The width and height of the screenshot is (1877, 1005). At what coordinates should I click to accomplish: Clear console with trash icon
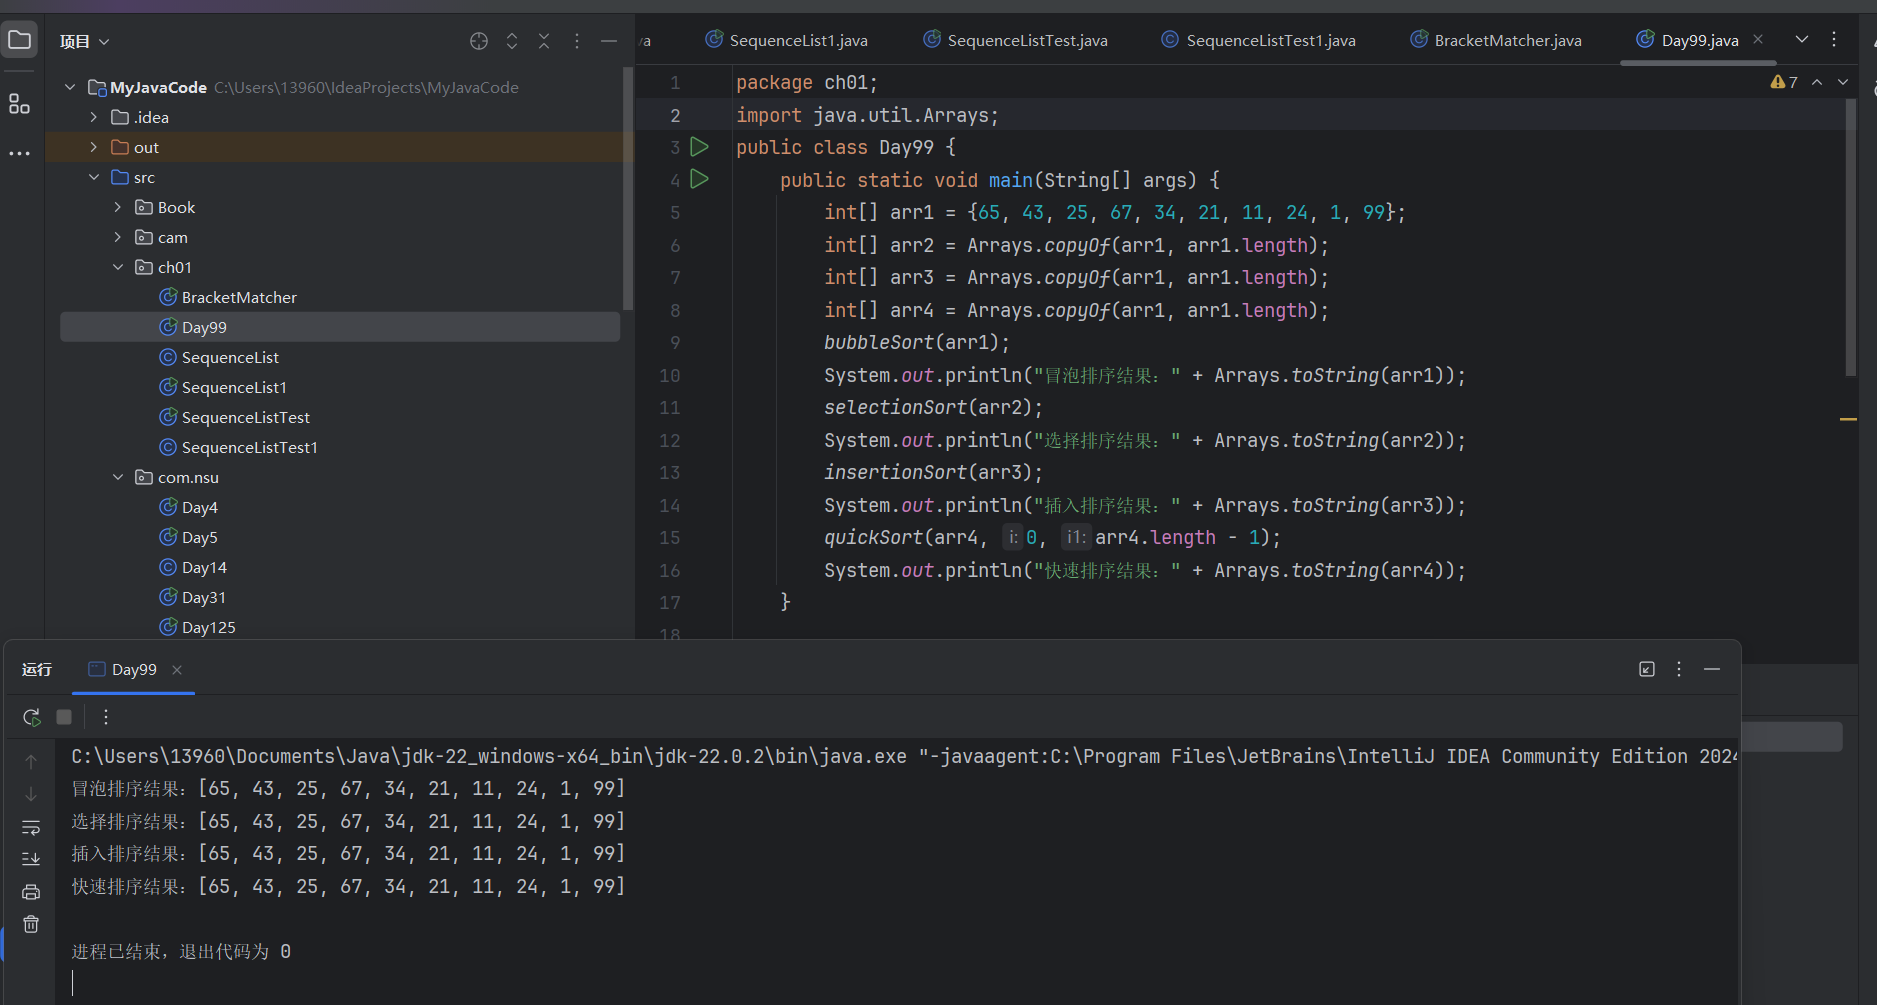coord(31,924)
